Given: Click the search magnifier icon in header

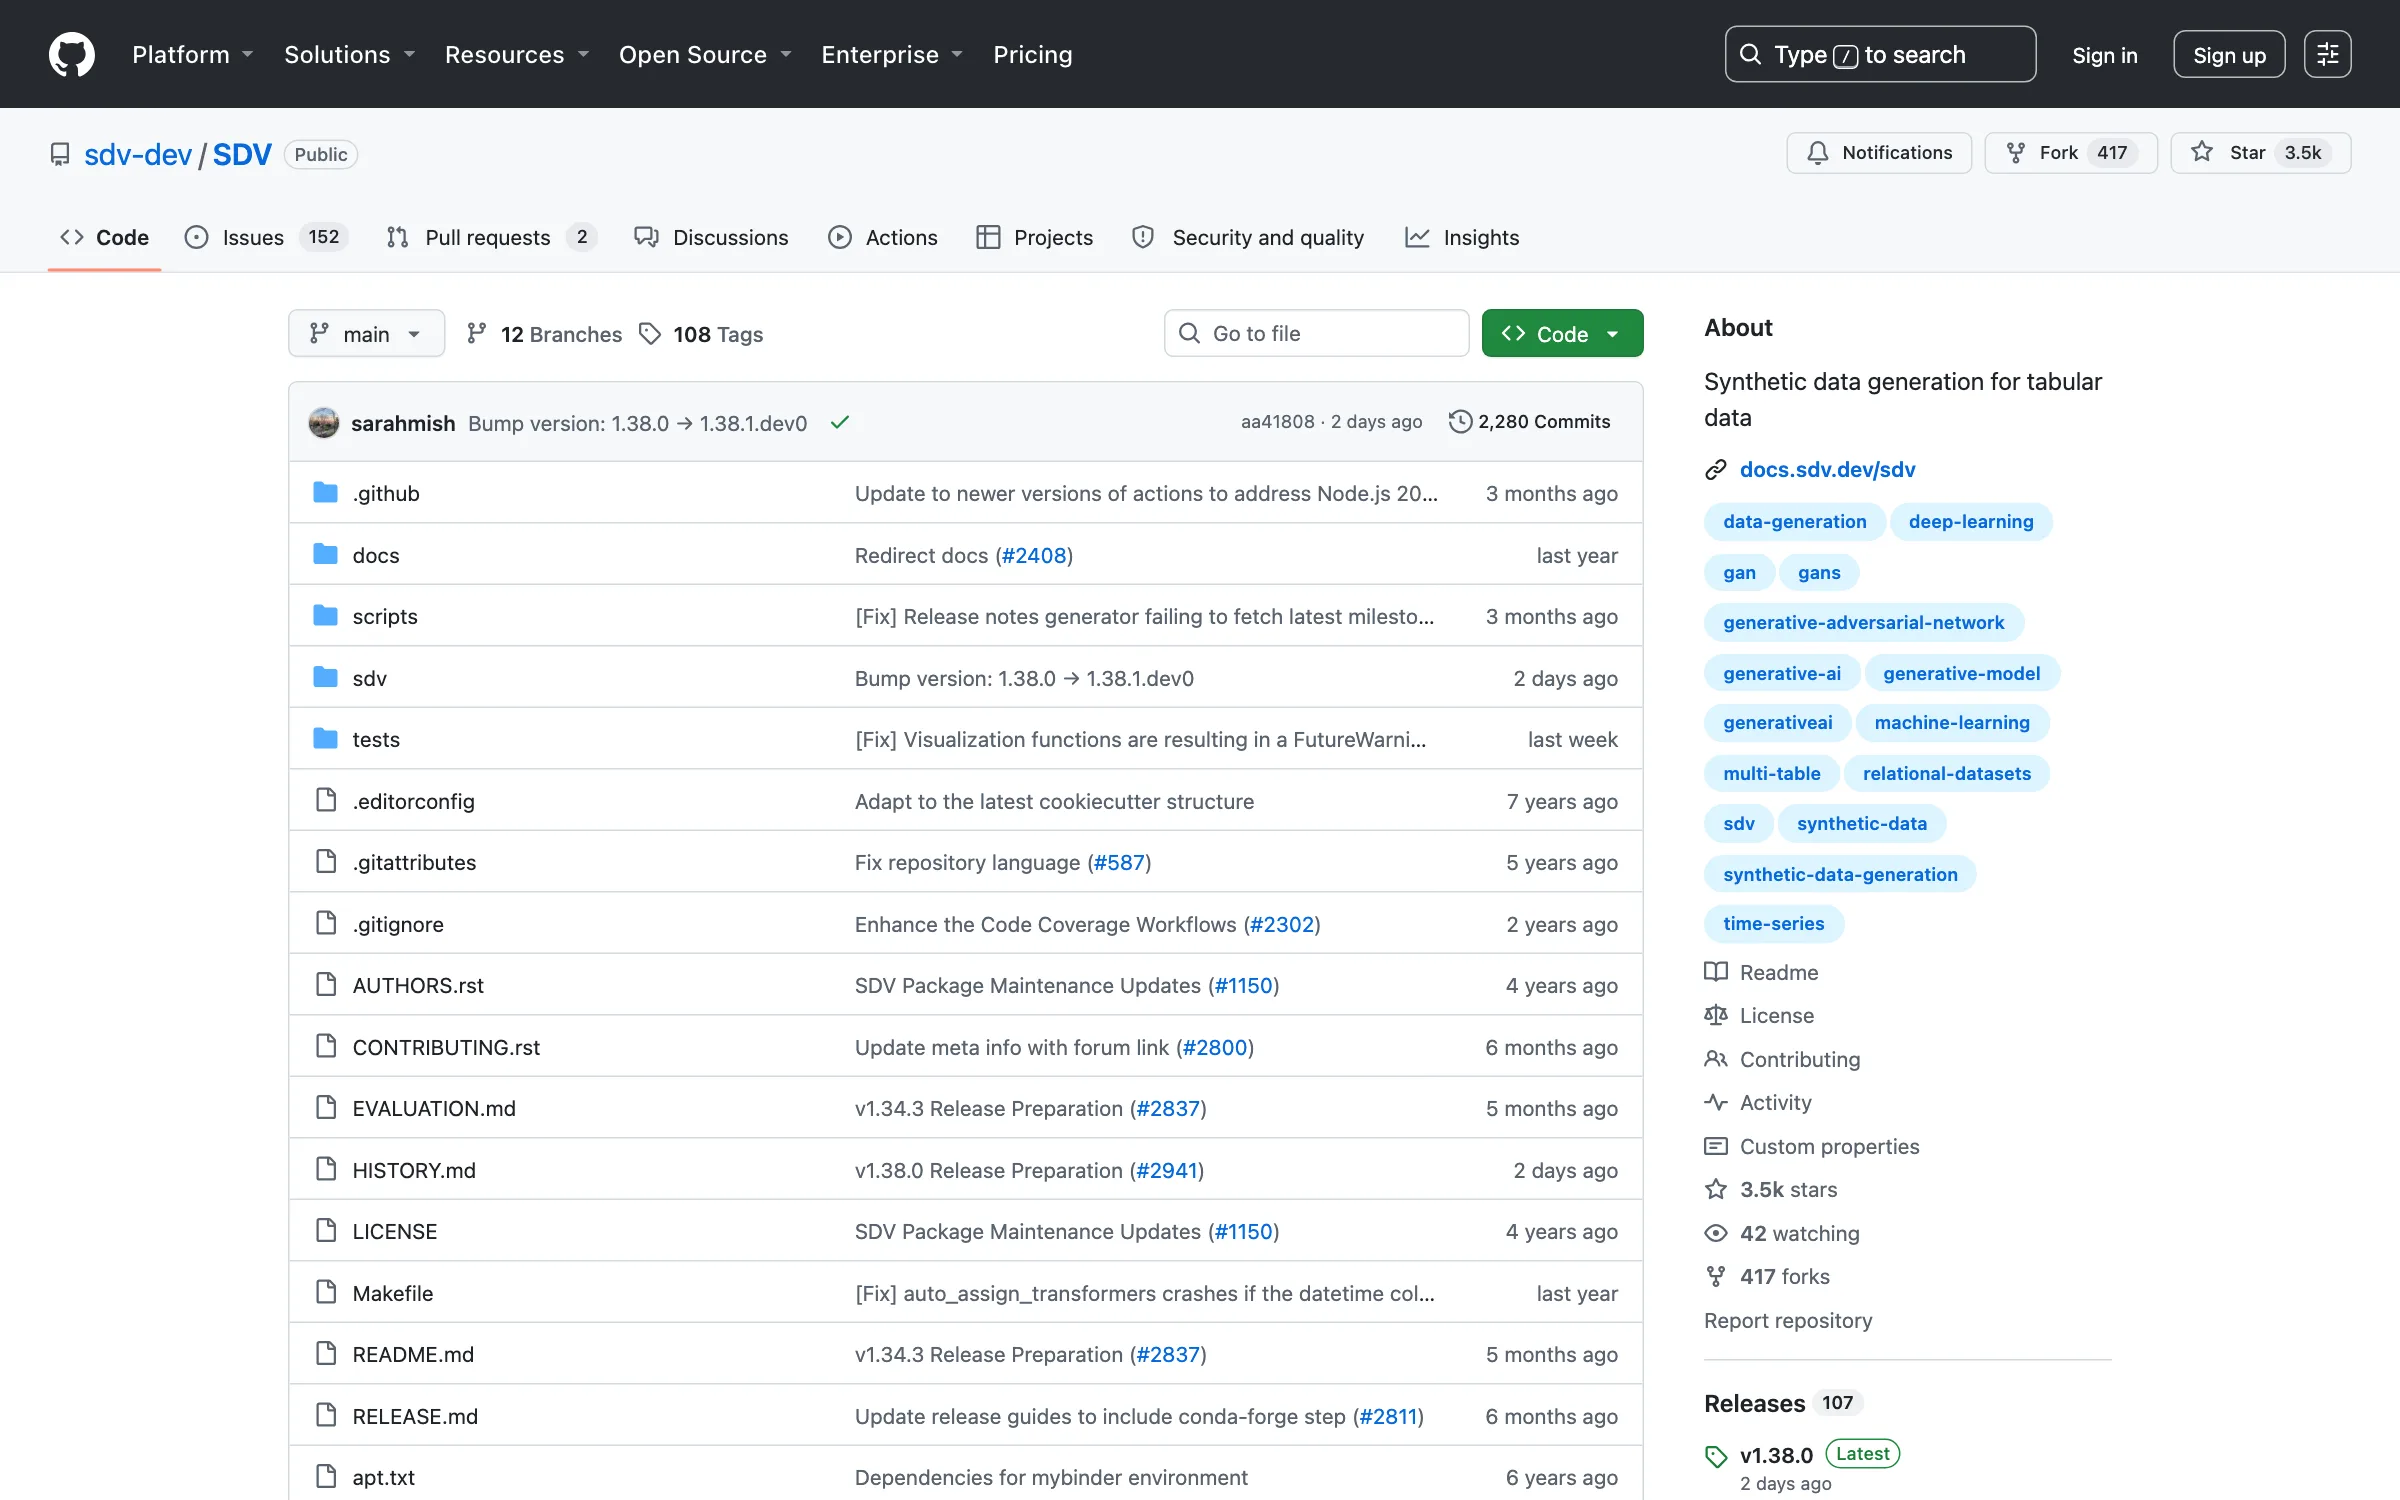Looking at the screenshot, I should [x=1750, y=54].
